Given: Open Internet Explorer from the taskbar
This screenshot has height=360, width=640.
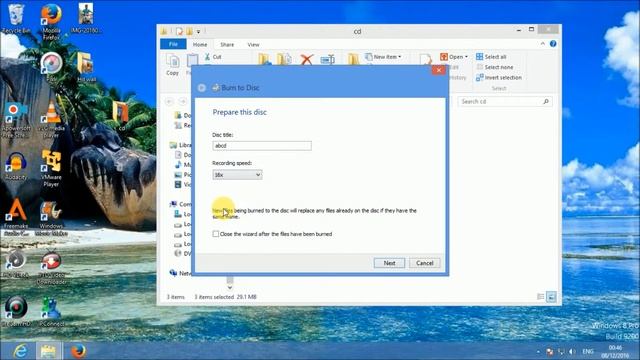Looking at the screenshot, I should pos(20,351).
